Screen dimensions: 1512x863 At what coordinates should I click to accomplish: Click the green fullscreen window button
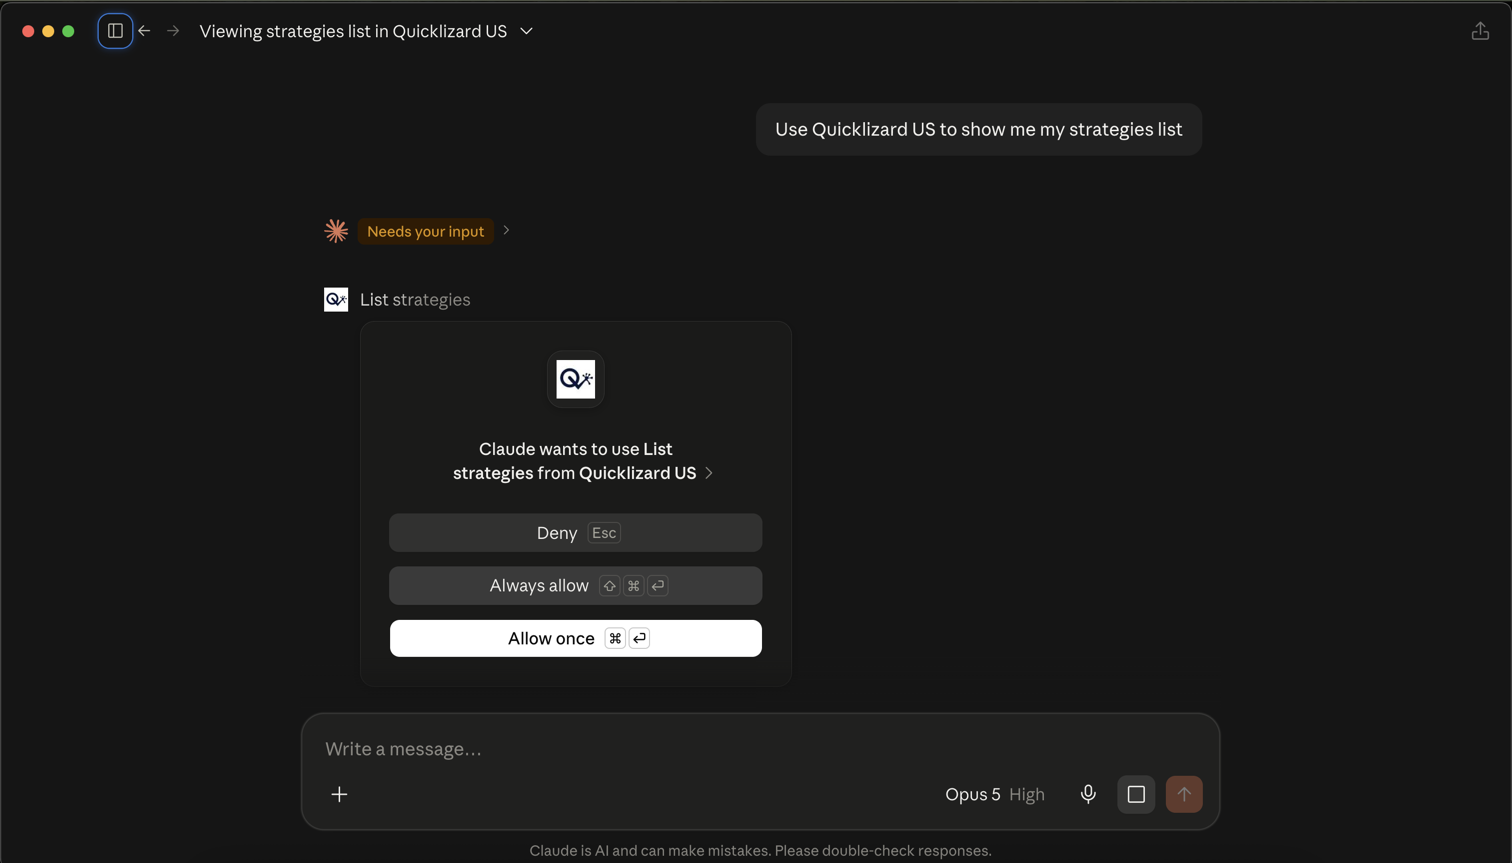68,31
